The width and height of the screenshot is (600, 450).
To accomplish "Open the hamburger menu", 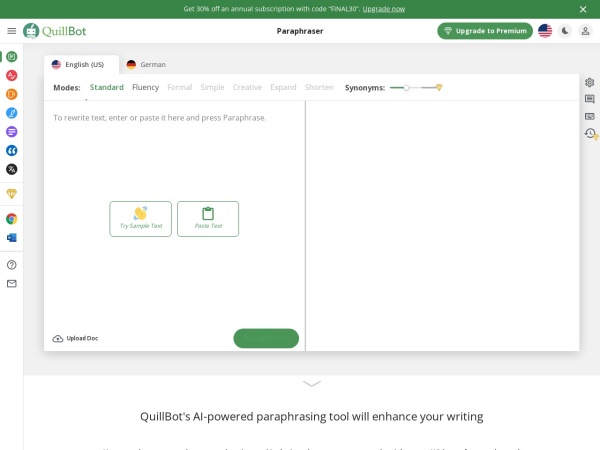I will 11,31.
